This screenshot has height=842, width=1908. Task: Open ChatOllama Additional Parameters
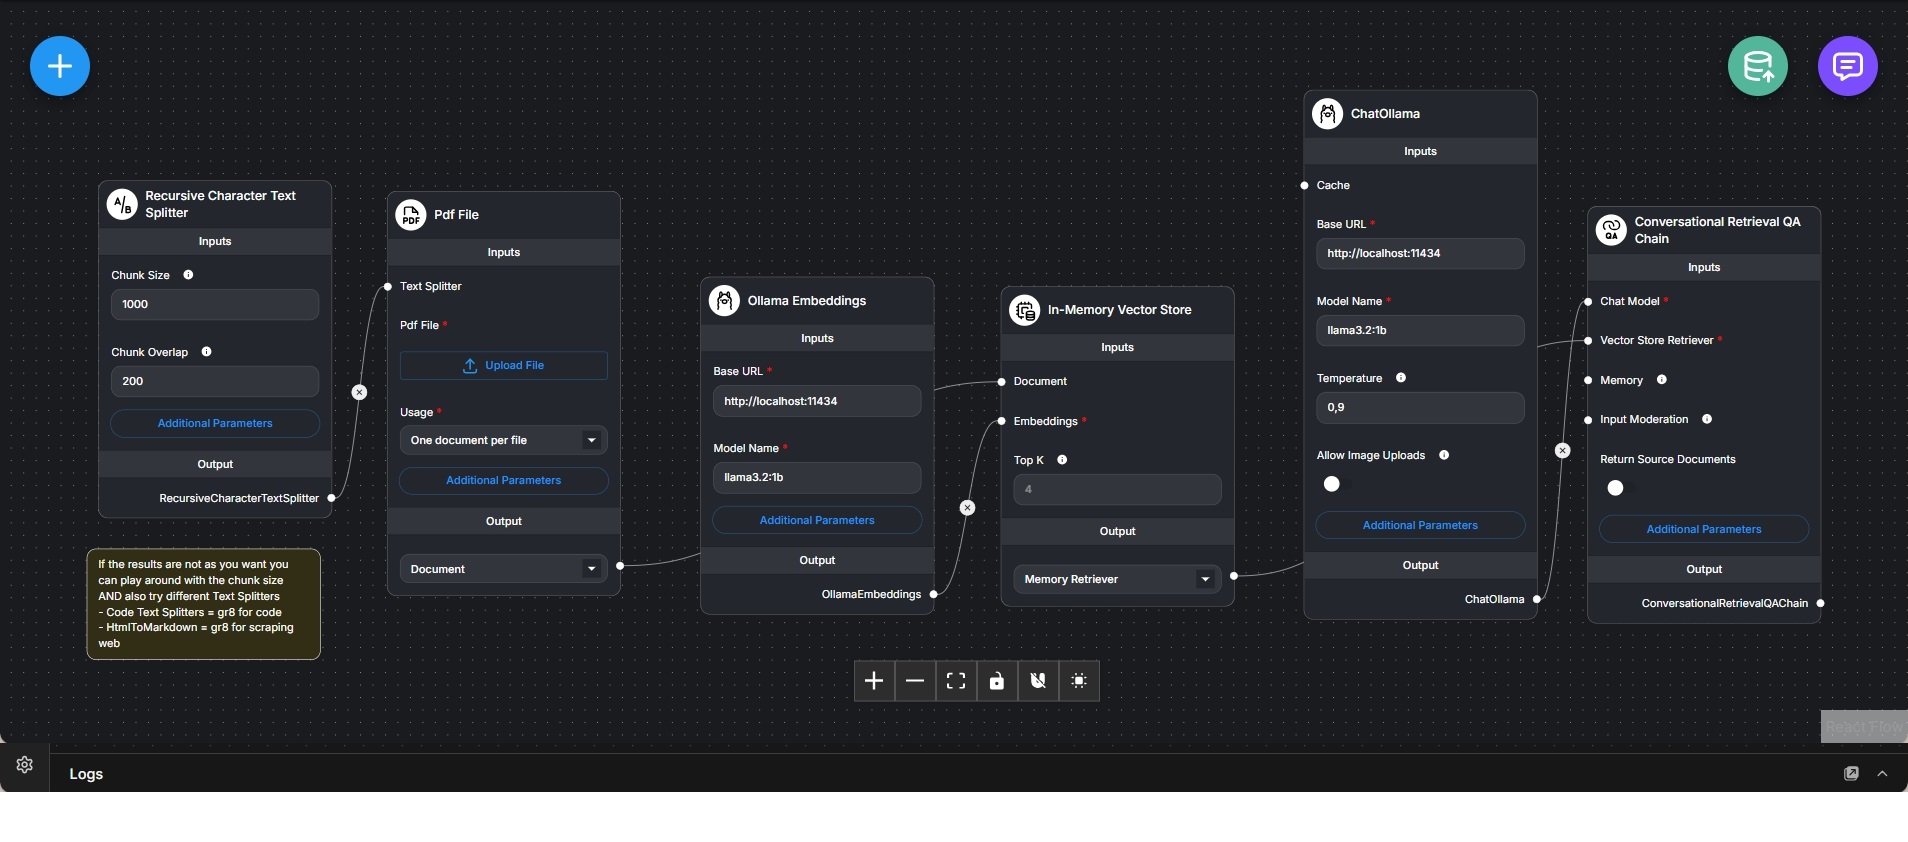1420,525
